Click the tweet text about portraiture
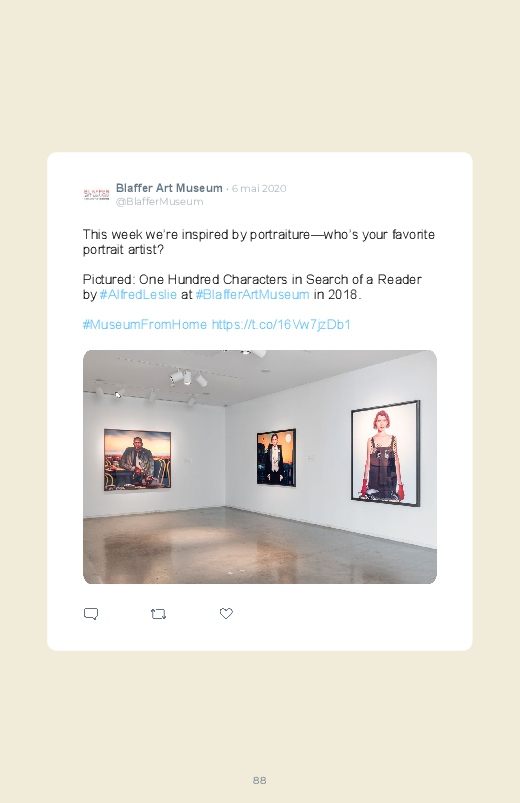 coord(259,242)
